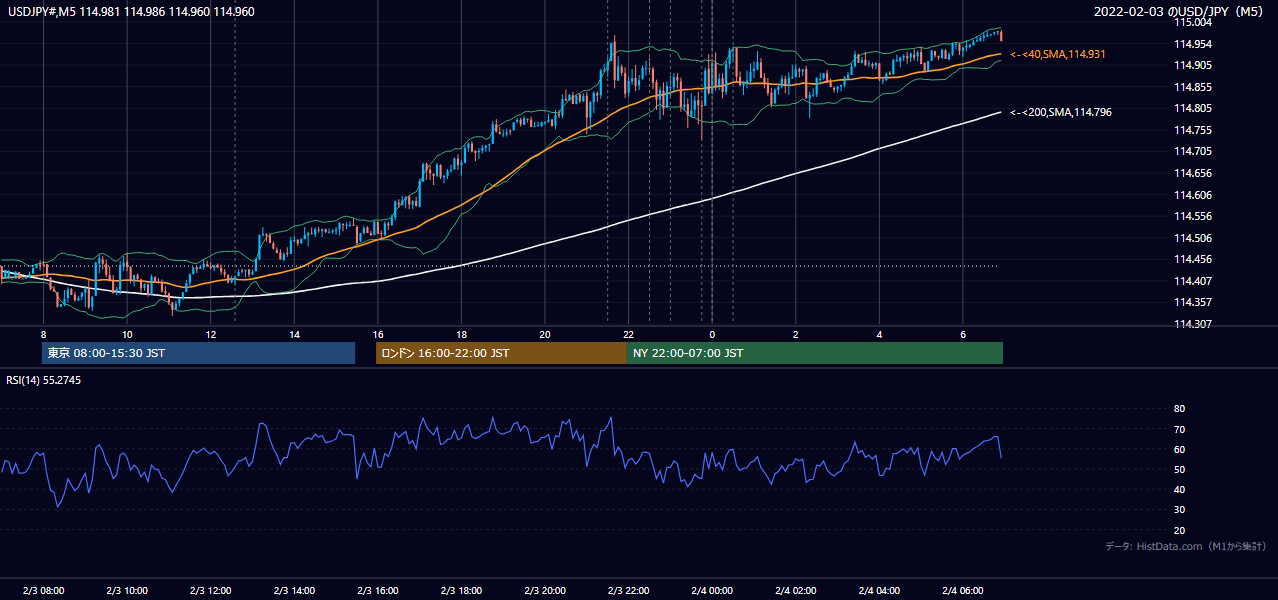Select the ロンドン 16:00-22:00 JST session bar

click(501, 353)
